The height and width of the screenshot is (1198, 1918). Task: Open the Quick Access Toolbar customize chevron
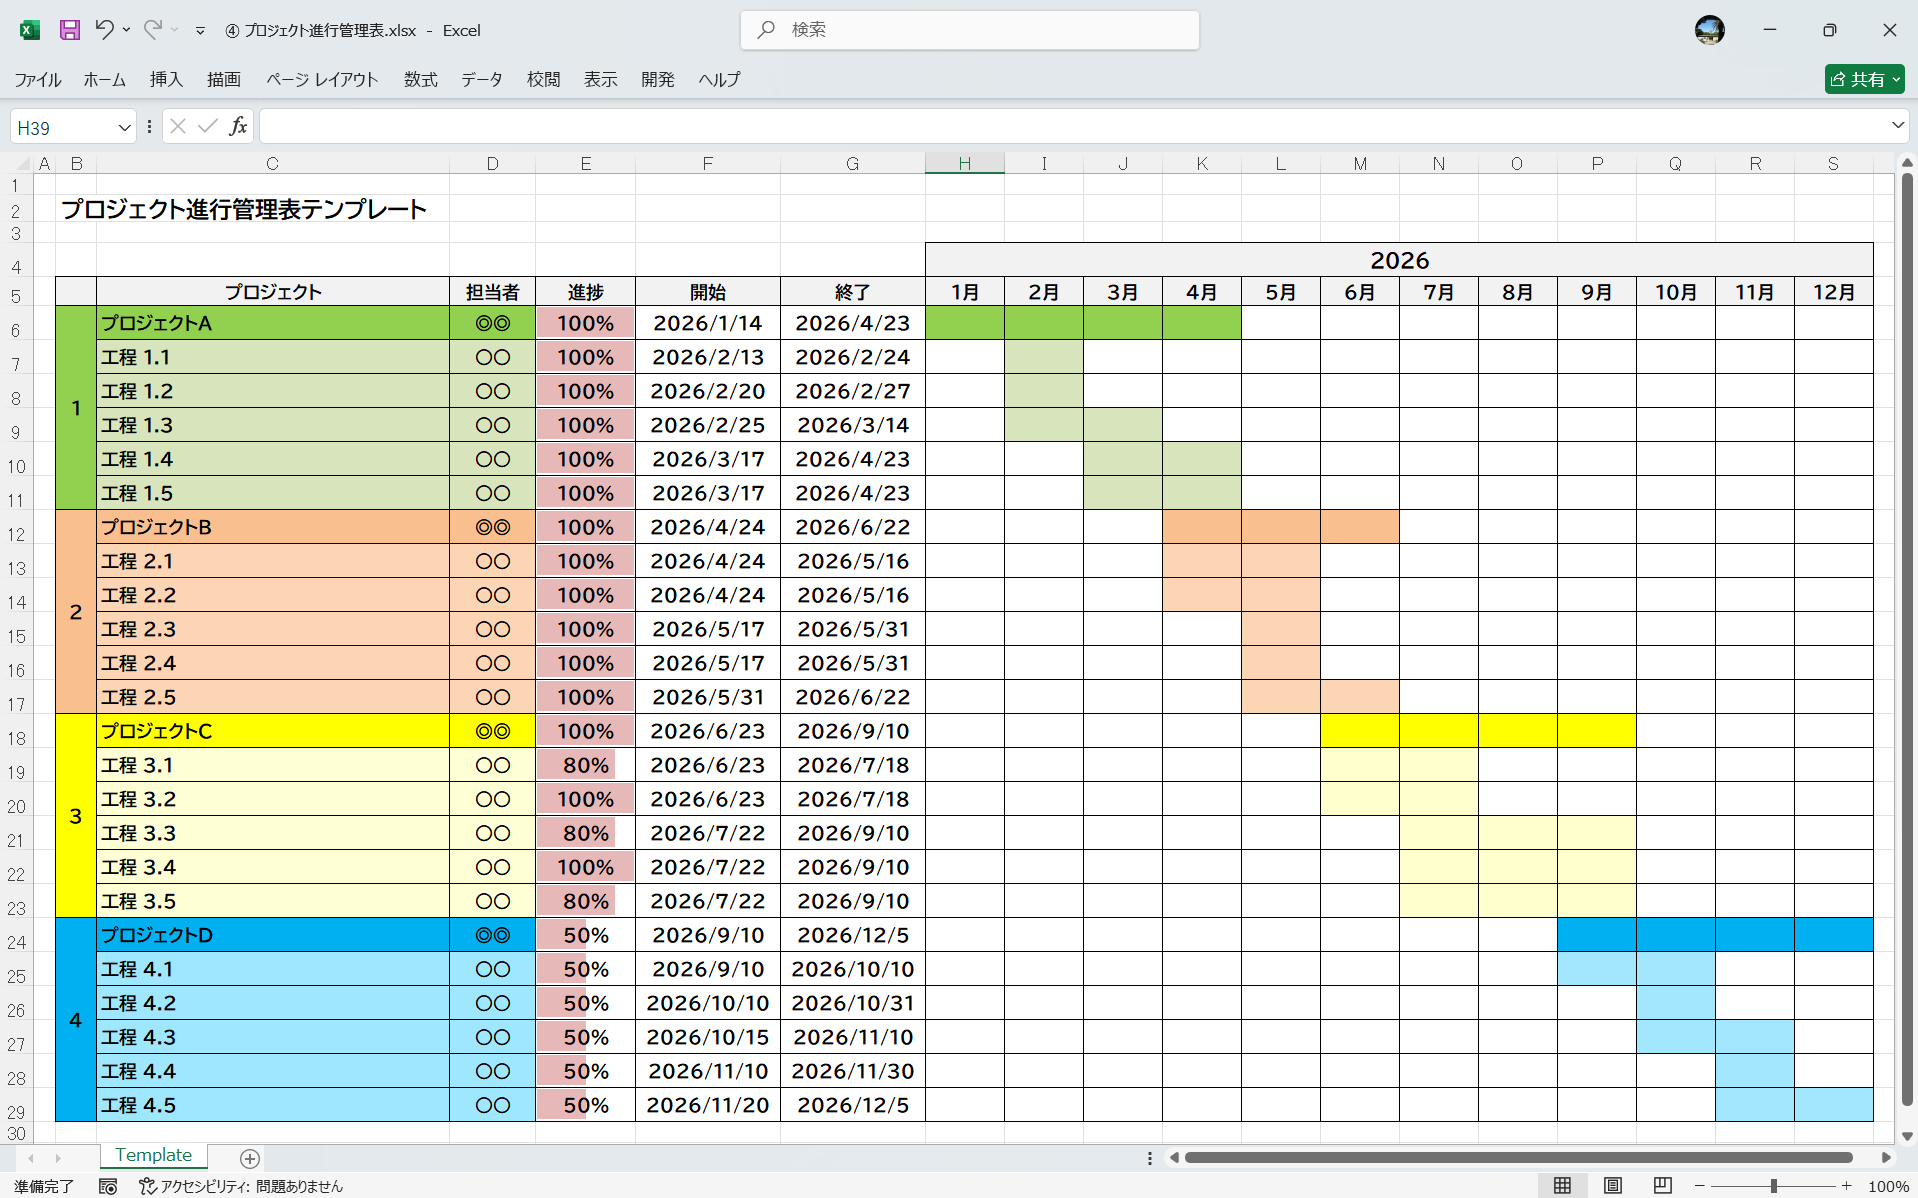click(200, 30)
